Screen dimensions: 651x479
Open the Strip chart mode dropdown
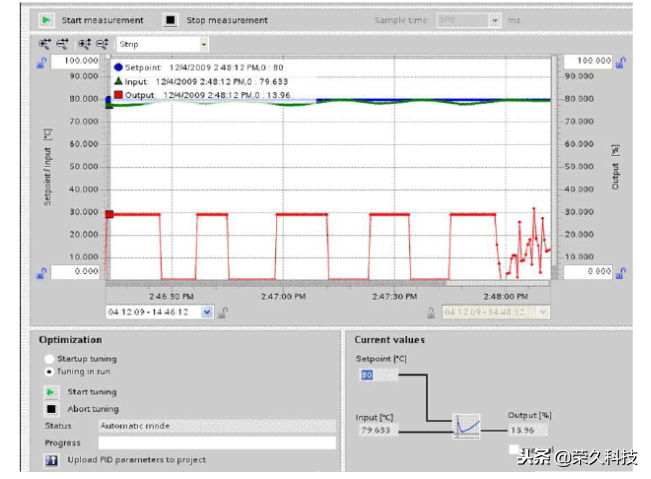pyautogui.click(x=203, y=44)
